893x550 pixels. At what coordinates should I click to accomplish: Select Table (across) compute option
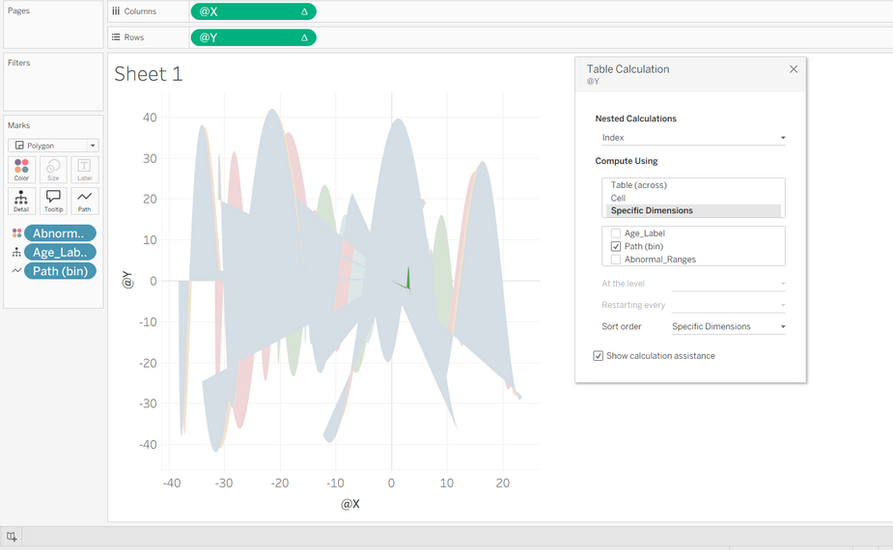tap(638, 185)
